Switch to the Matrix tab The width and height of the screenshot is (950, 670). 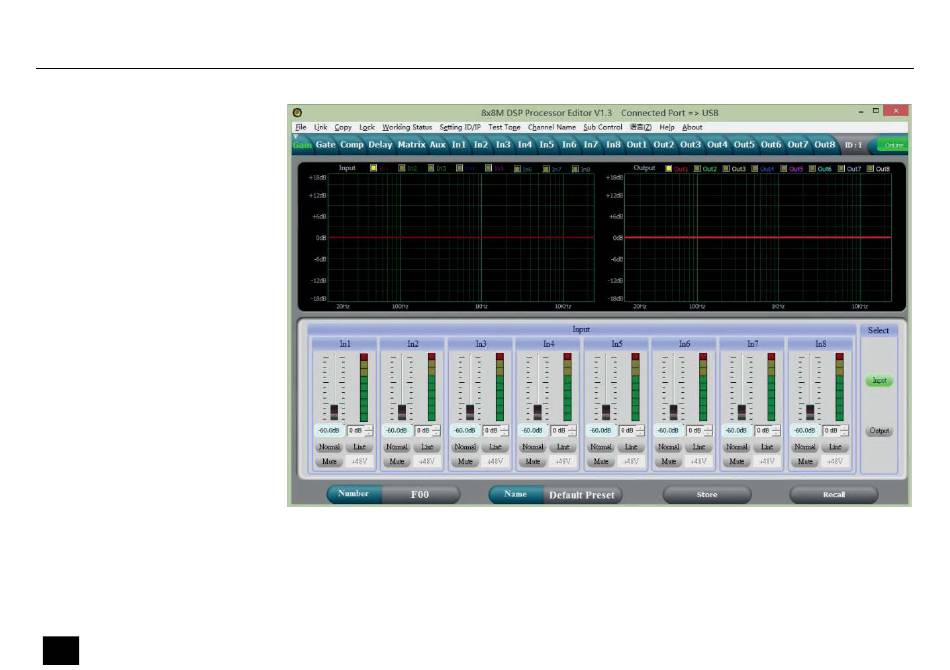point(411,145)
